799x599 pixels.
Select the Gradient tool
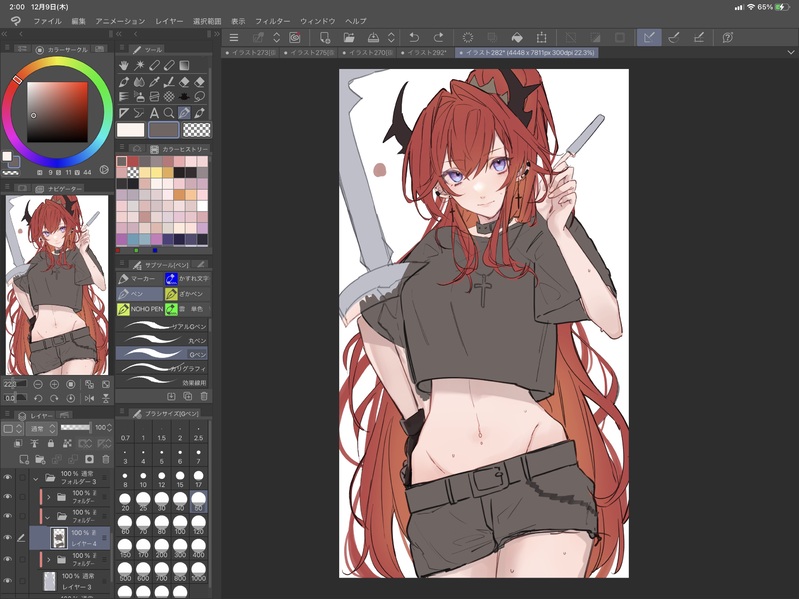click(184, 65)
